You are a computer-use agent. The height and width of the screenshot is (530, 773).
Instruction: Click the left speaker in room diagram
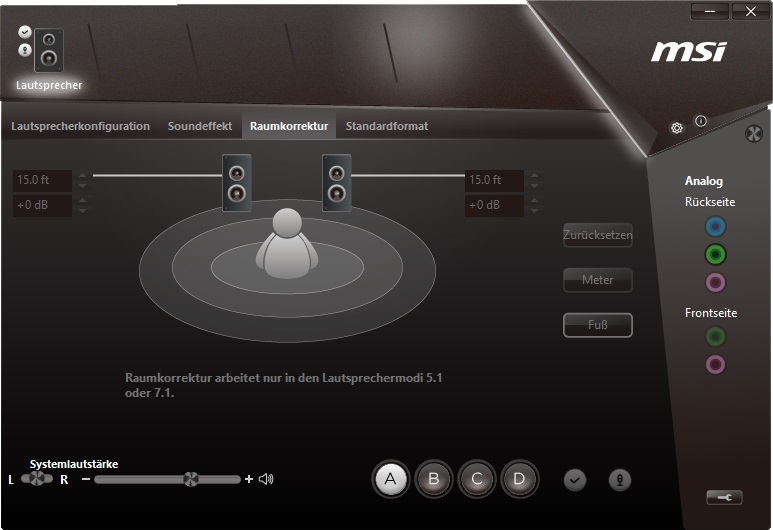pyautogui.click(x=237, y=182)
